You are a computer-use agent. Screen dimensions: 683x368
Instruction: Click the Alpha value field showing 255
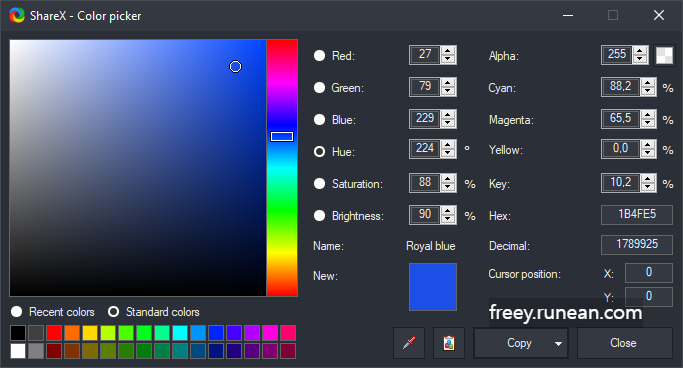tap(617, 55)
